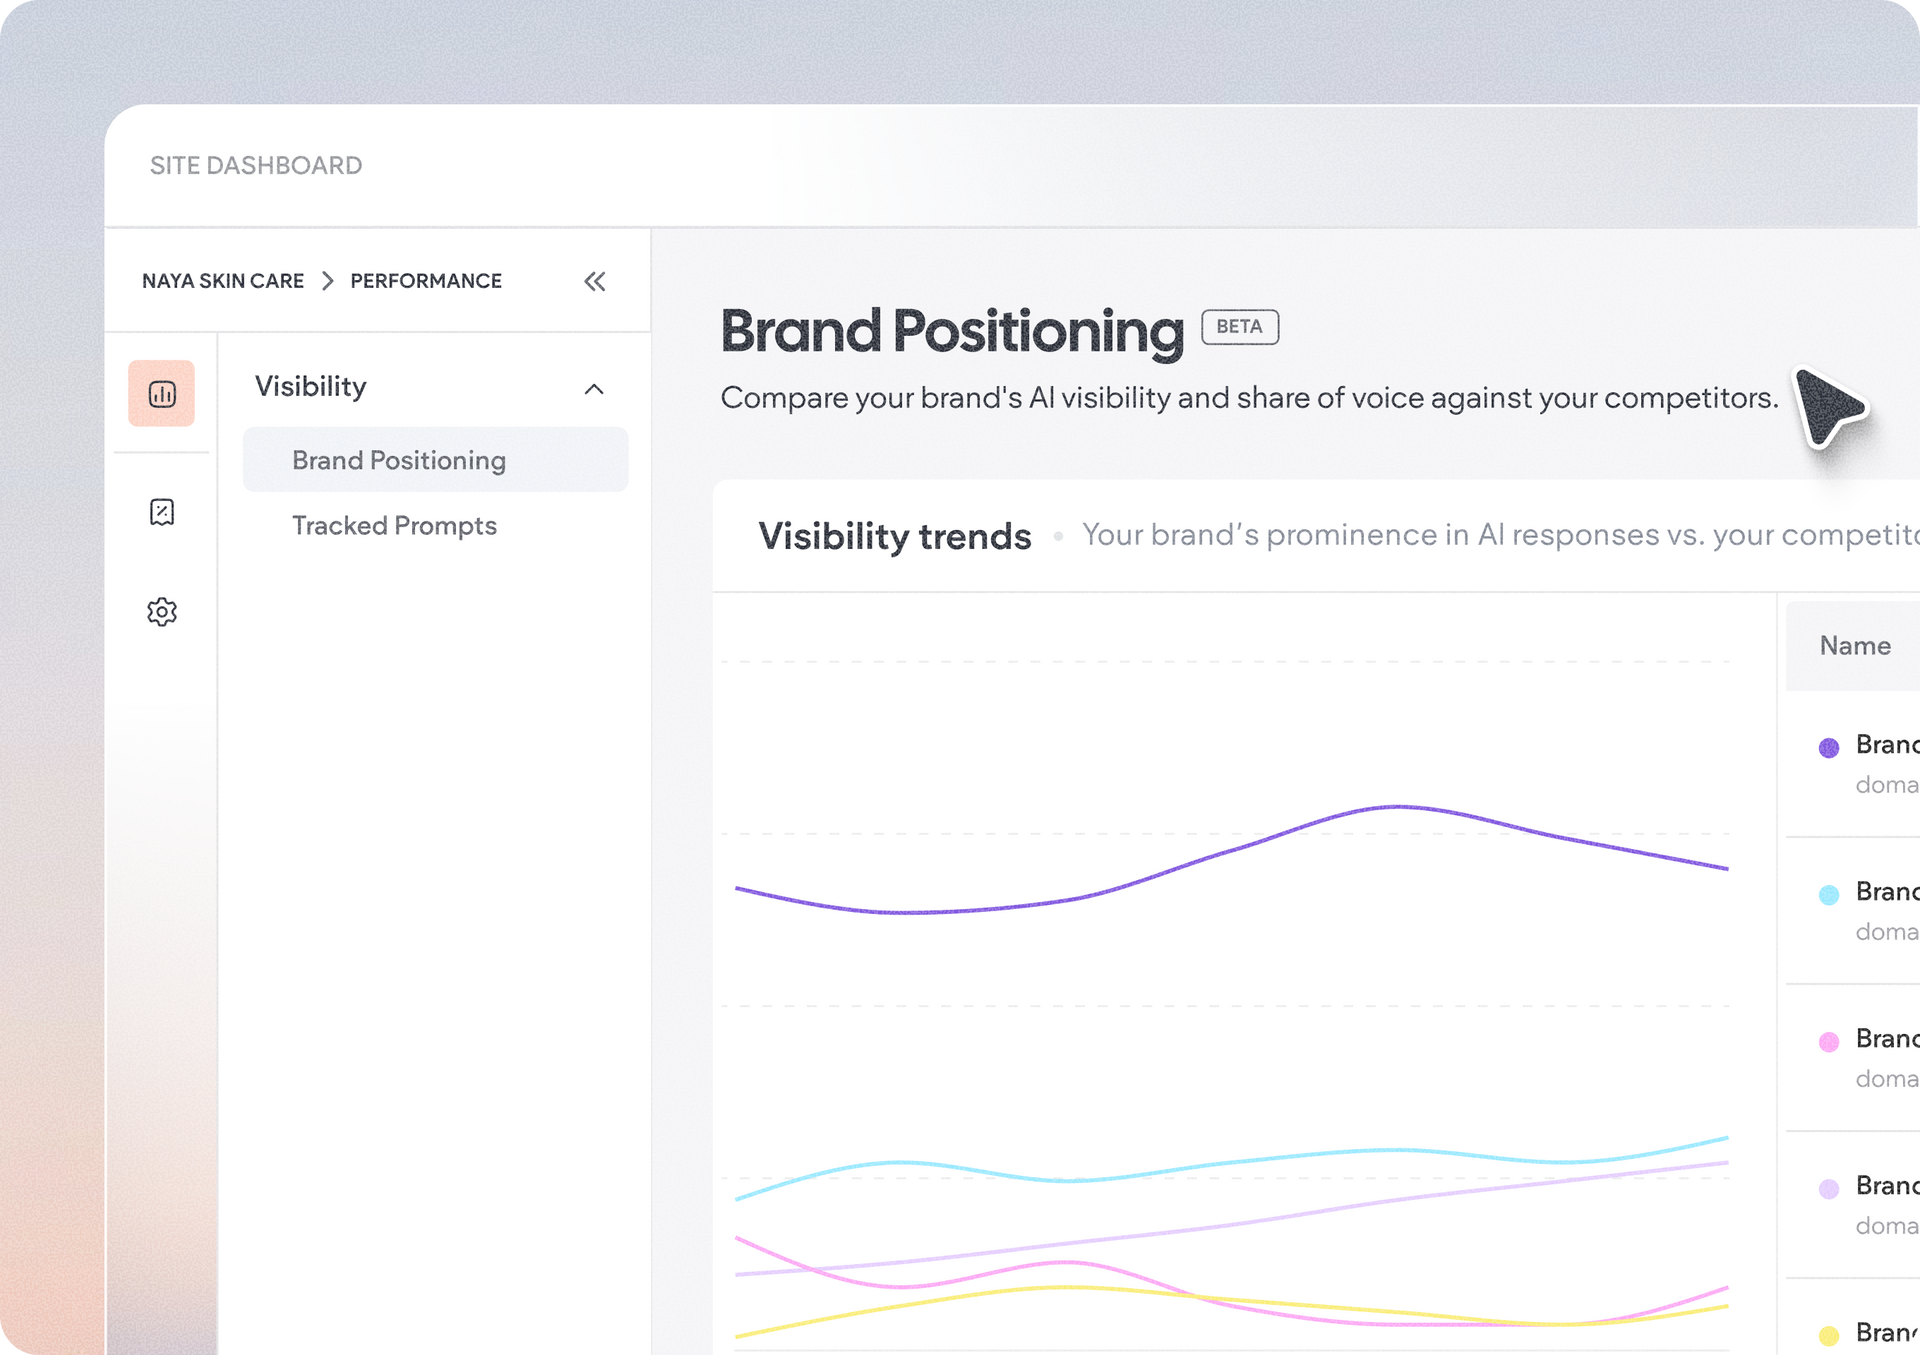Click the cyan brand legend dot
1920x1355 pixels.
click(x=1829, y=895)
